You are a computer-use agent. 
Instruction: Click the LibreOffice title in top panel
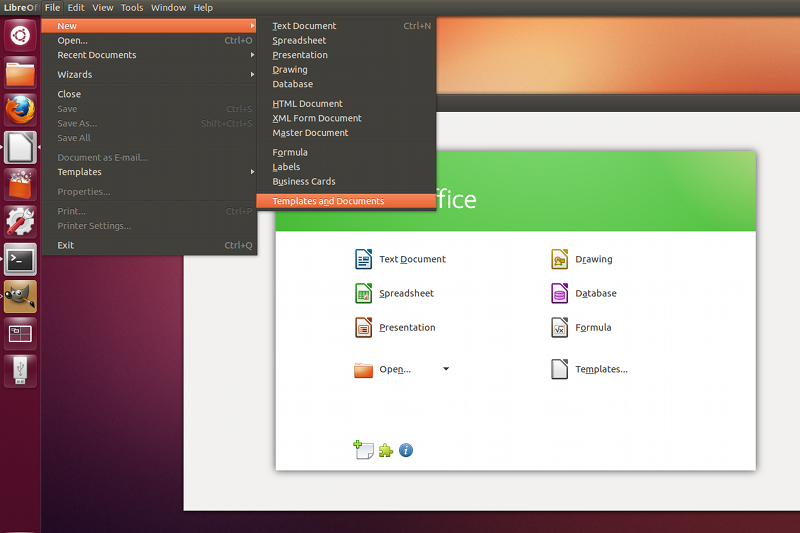point(20,8)
